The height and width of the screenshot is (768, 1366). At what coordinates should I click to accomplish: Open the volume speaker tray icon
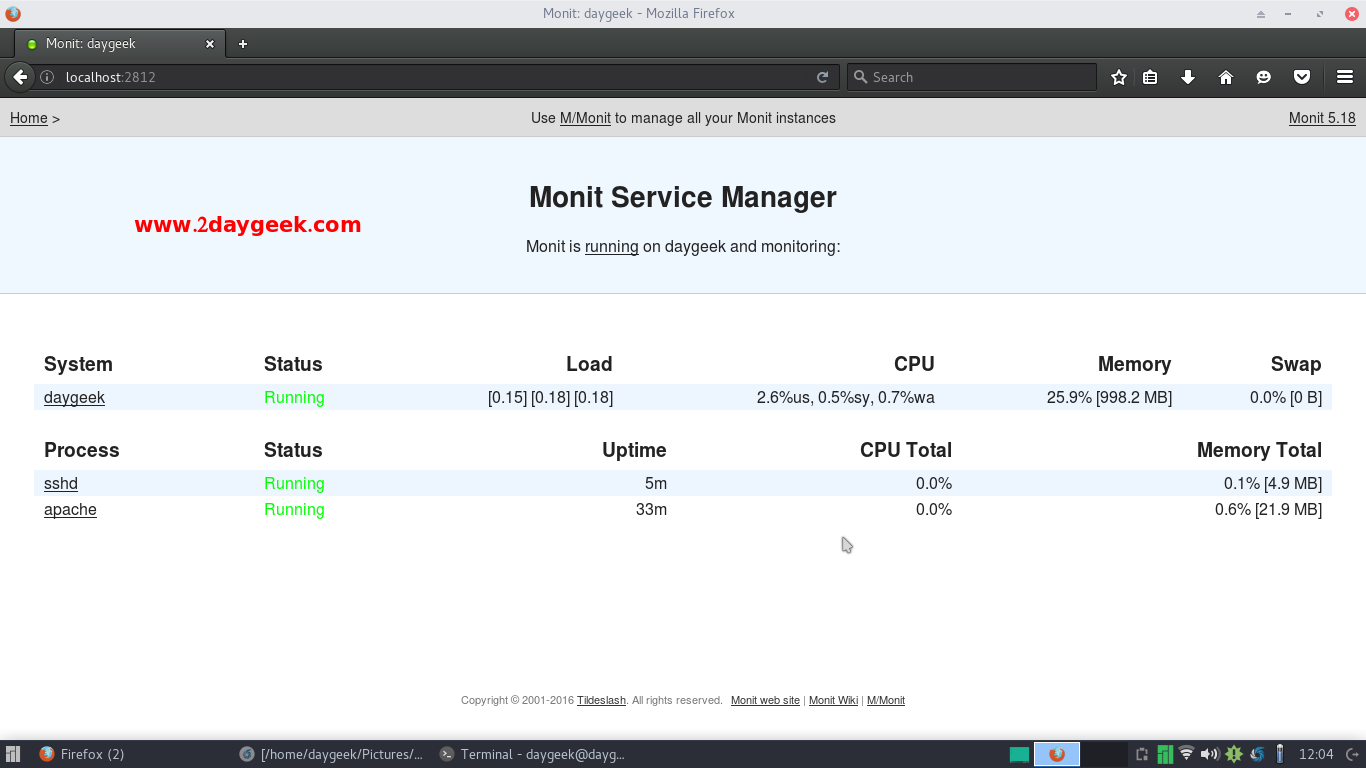pos(1210,754)
